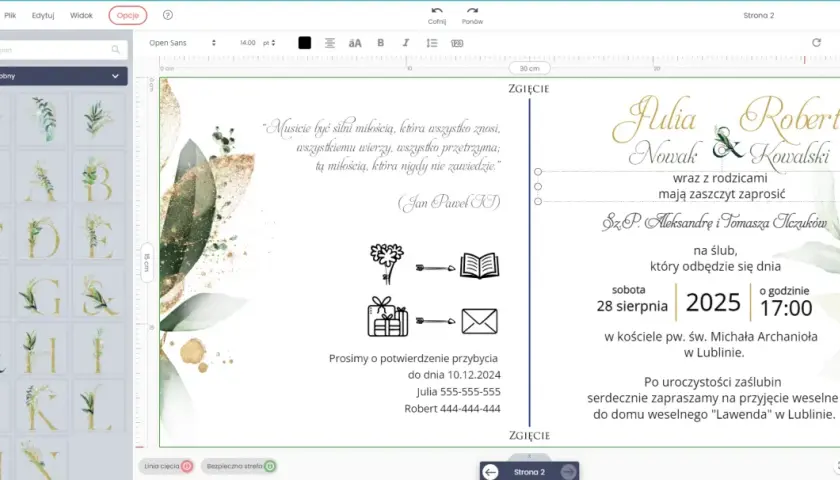
Task: Open the Edytuj menu
Action: pos(43,16)
